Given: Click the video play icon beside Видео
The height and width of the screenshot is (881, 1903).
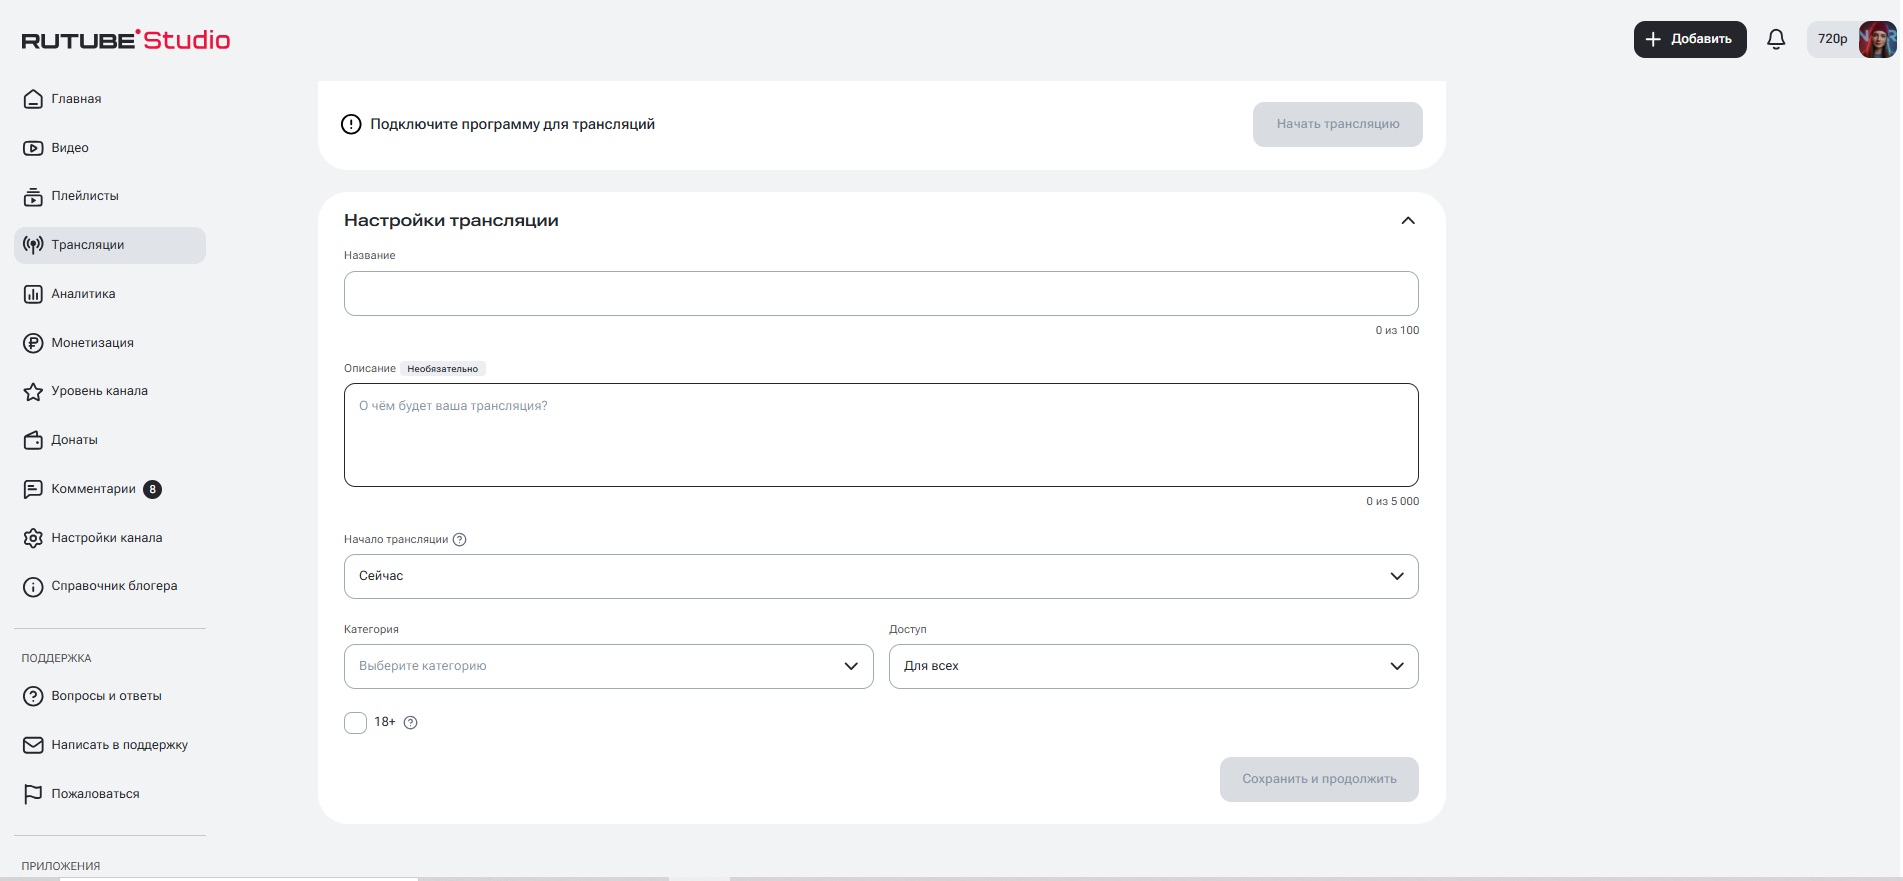Looking at the screenshot, I should click(x=33, y=148).
